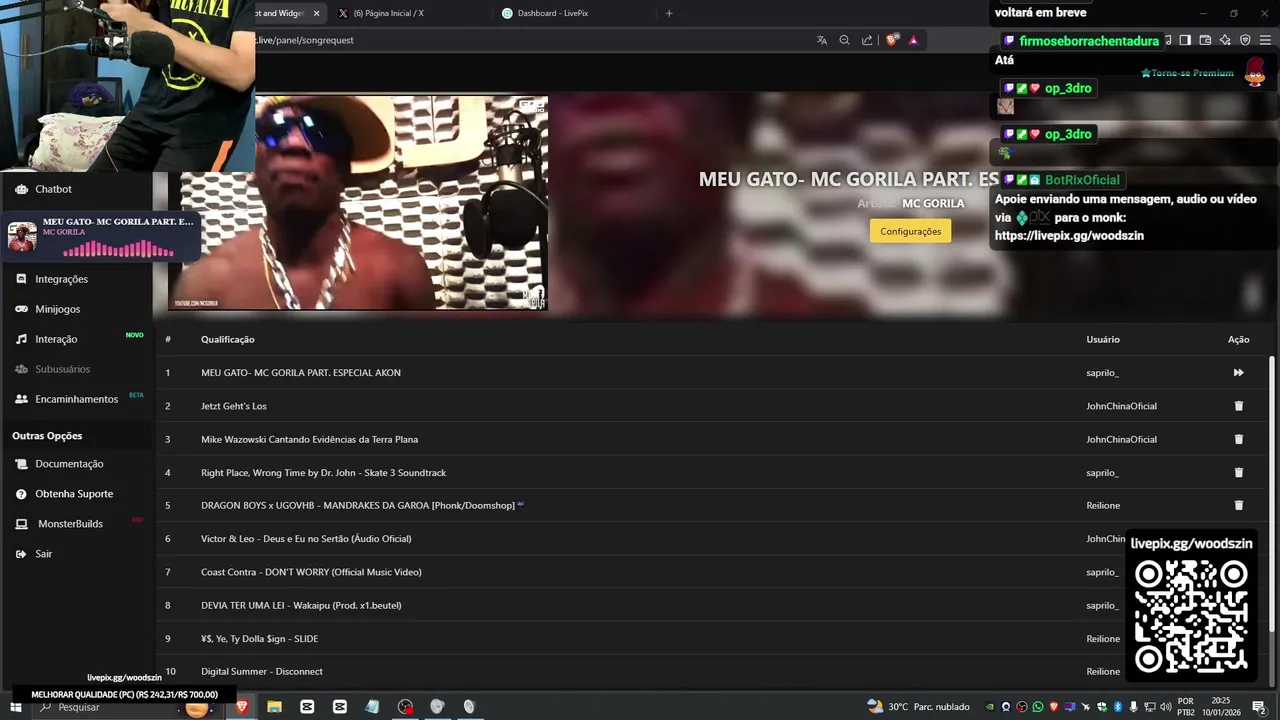Remove Right Place, Wrong Time request
1280x720 pixels.
click(x=1238, y=472)
